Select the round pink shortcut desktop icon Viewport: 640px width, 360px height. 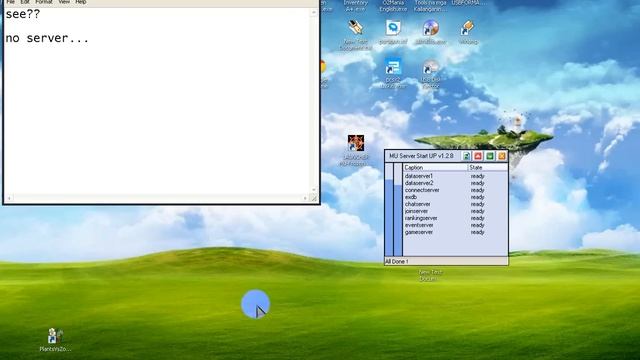click(x=430, y=67)
